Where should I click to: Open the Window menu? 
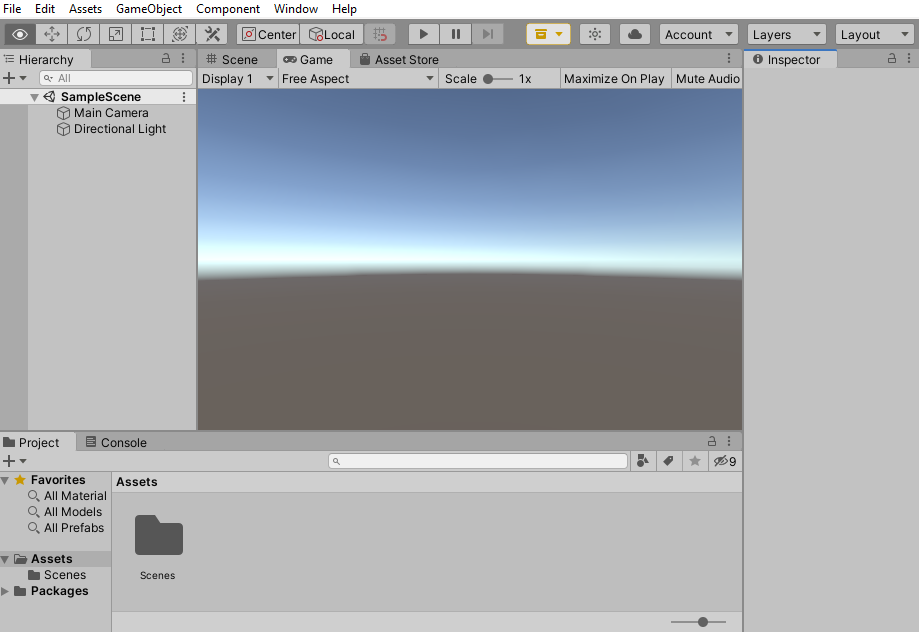[x=296, y=9]
